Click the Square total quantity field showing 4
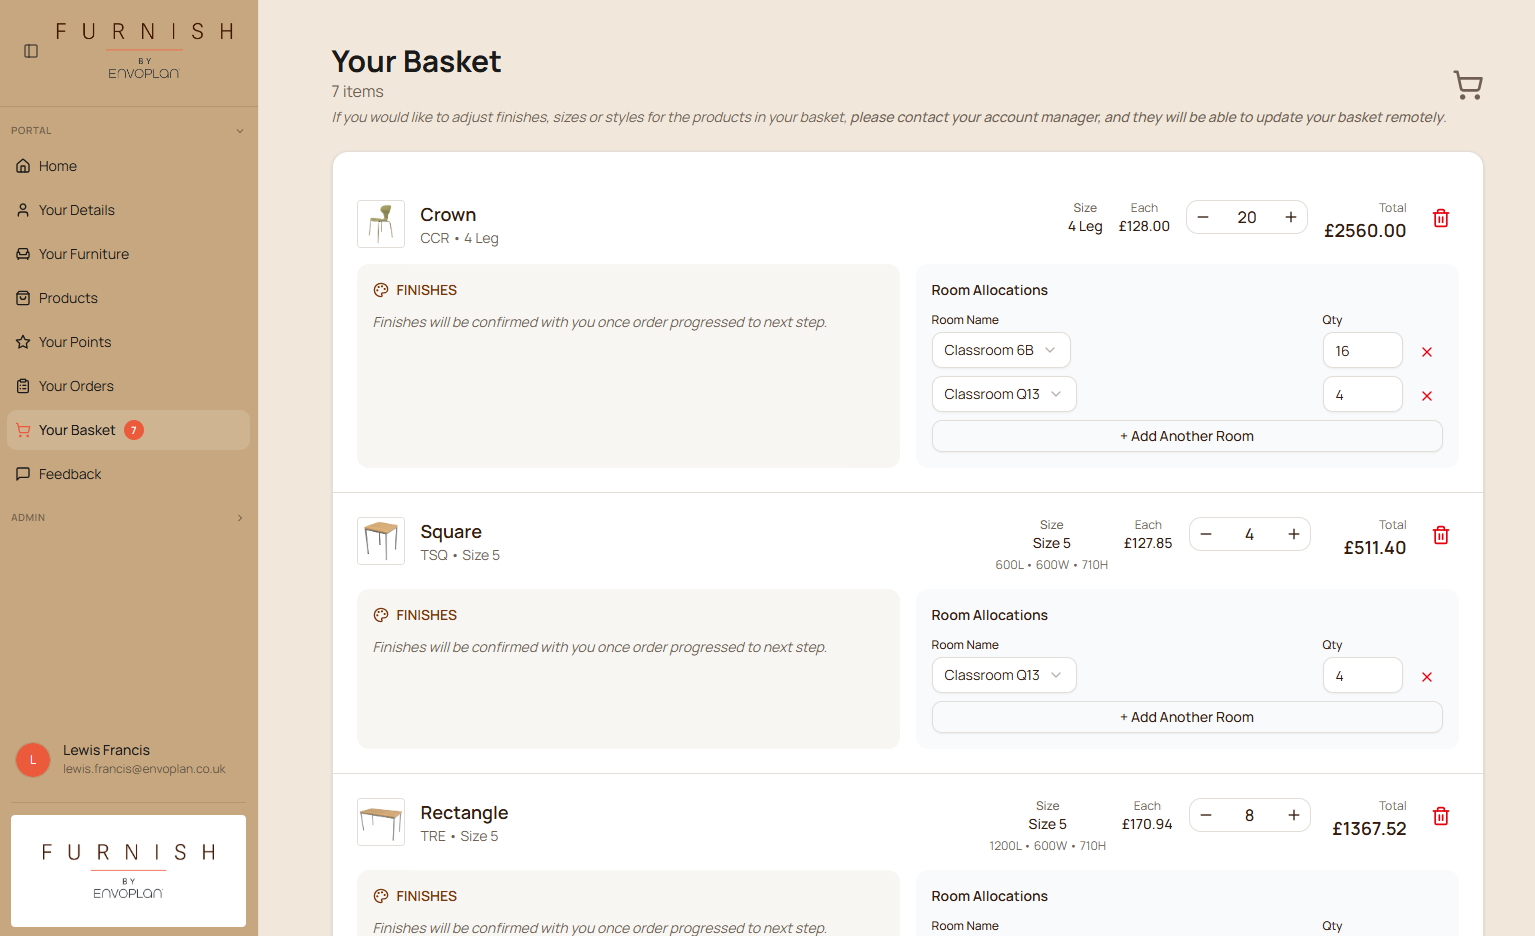 point(1249,534)
